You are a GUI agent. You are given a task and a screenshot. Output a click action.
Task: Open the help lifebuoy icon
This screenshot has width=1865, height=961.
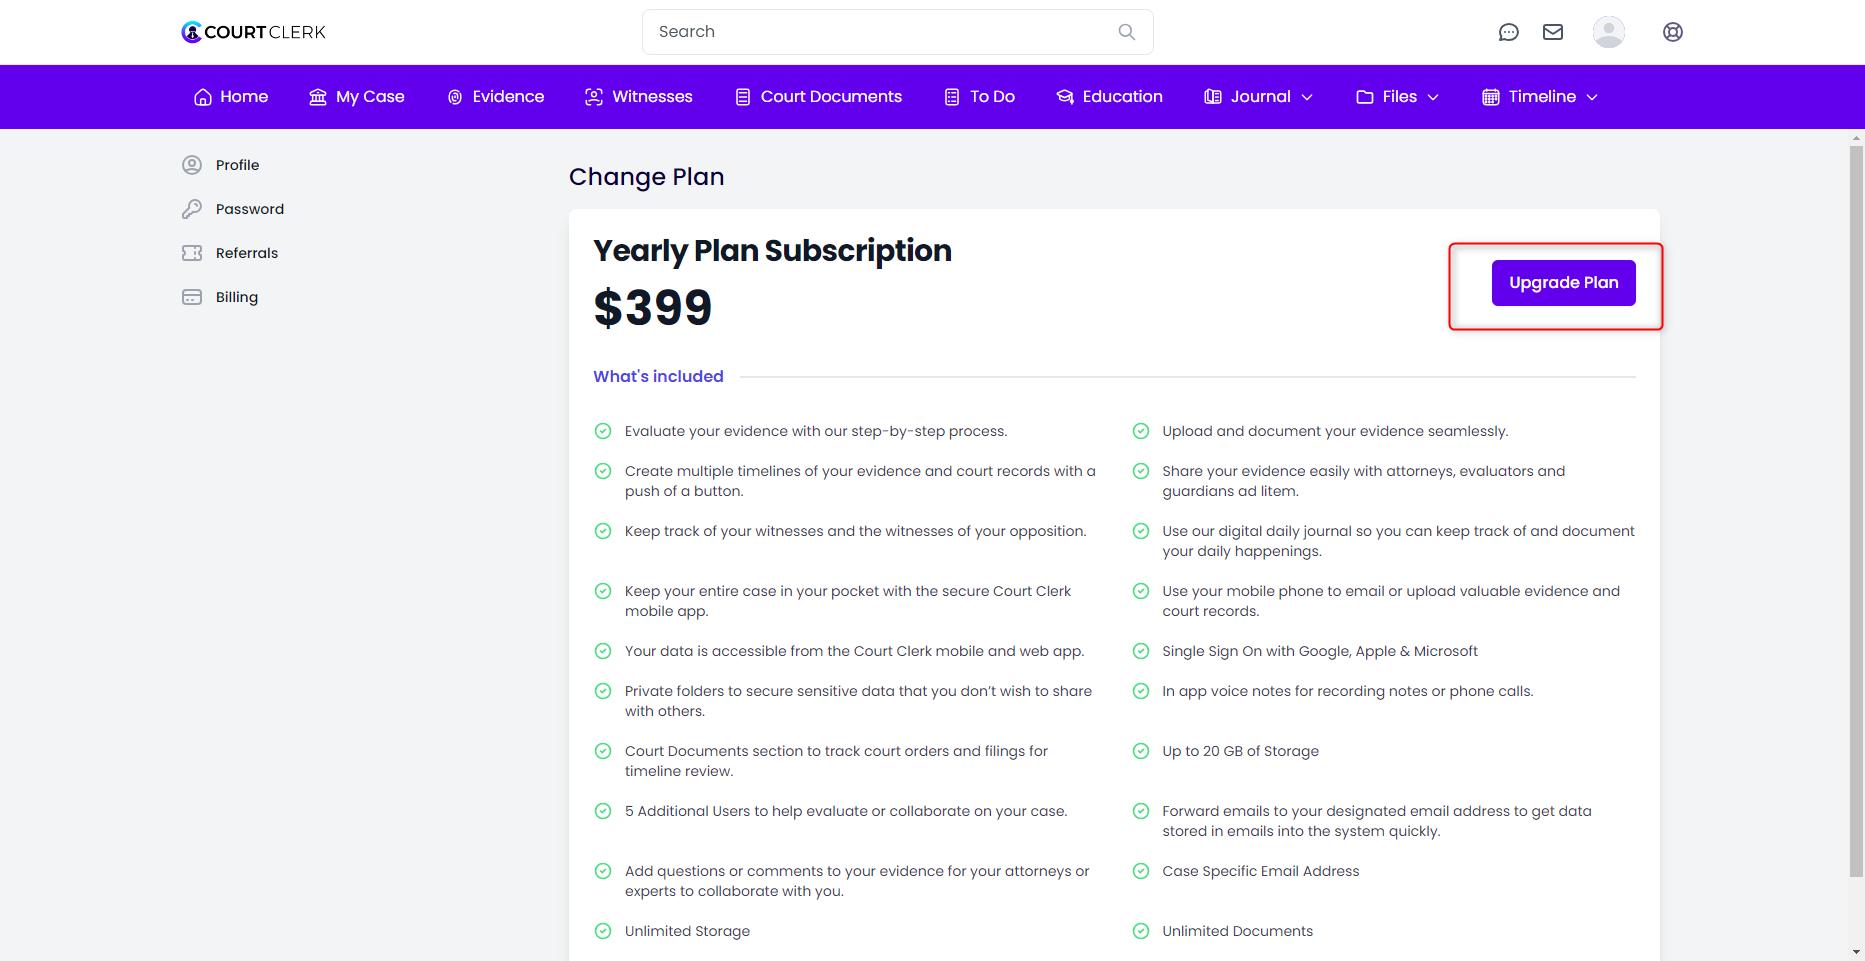(1673, 32)
